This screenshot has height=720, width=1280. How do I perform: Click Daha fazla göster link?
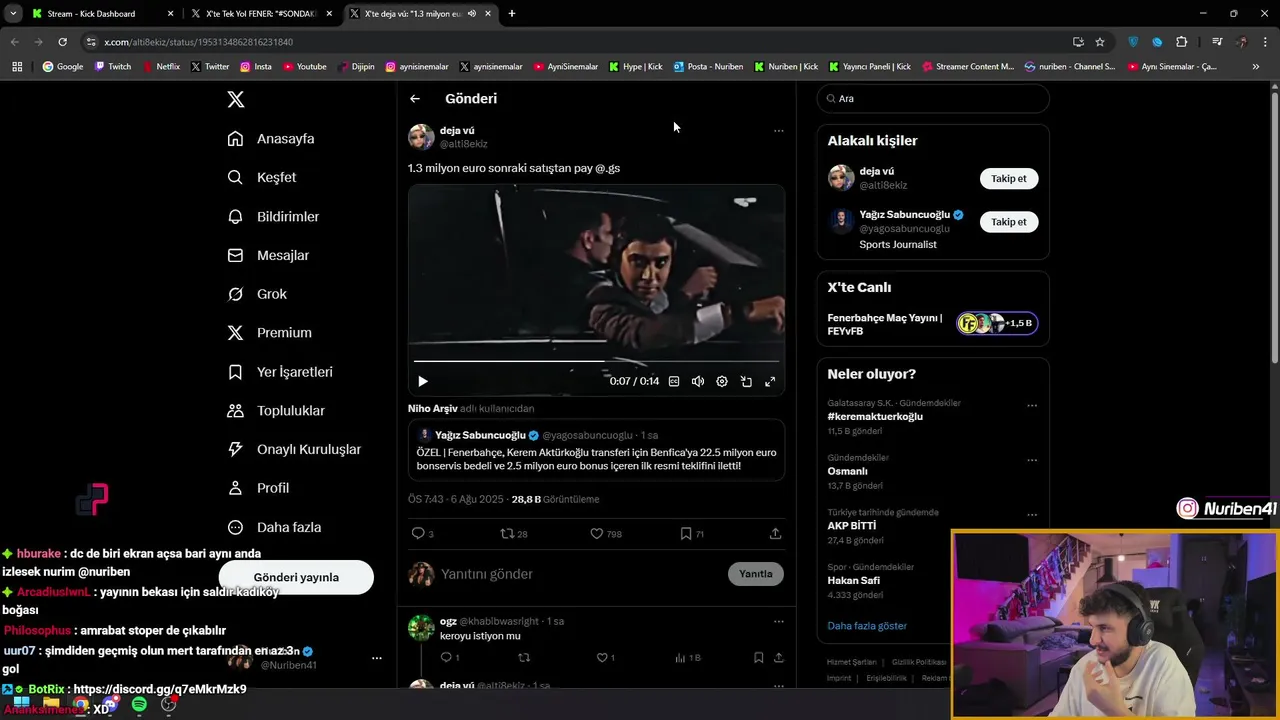pyautogui.click(x=867, y=626)
